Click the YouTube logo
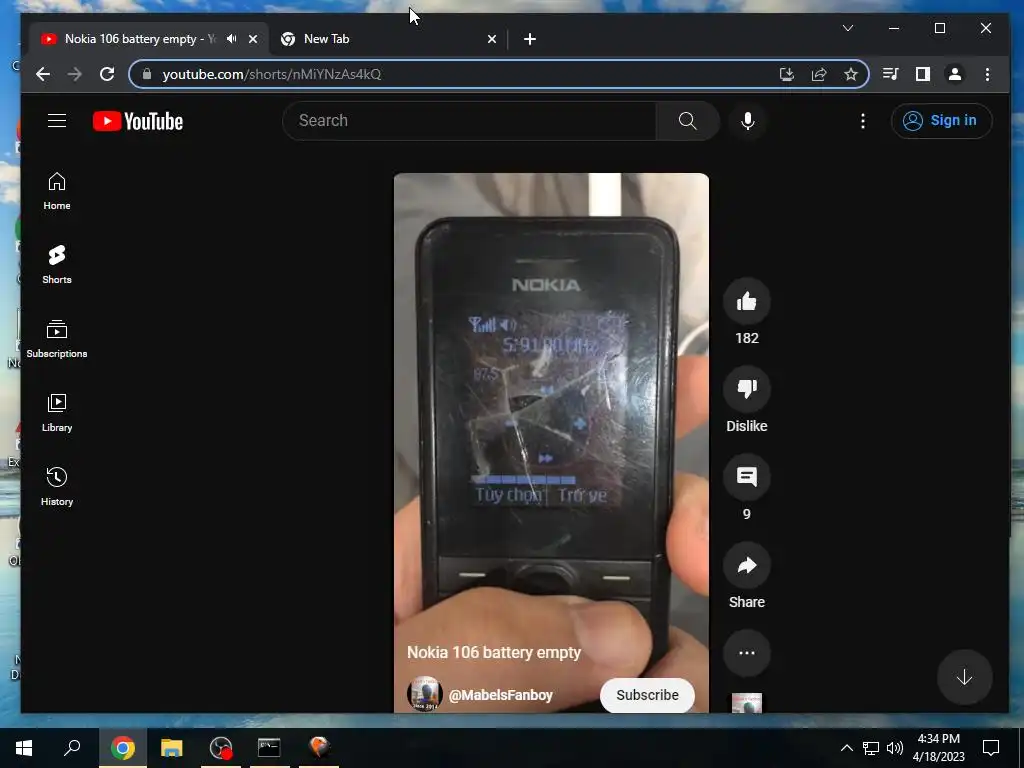Screen dimensions: 1024x768 point(138,121)
